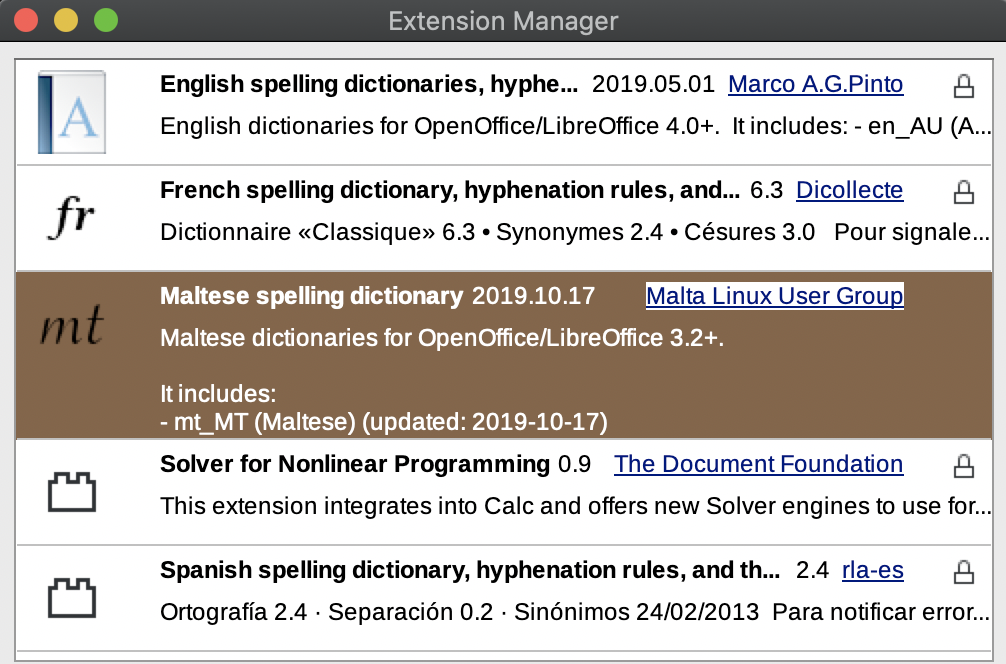This screenshot has width=1006, height=664.
Task: Click the English dictionaries extension icon
Action: click(x=72, y=110)
